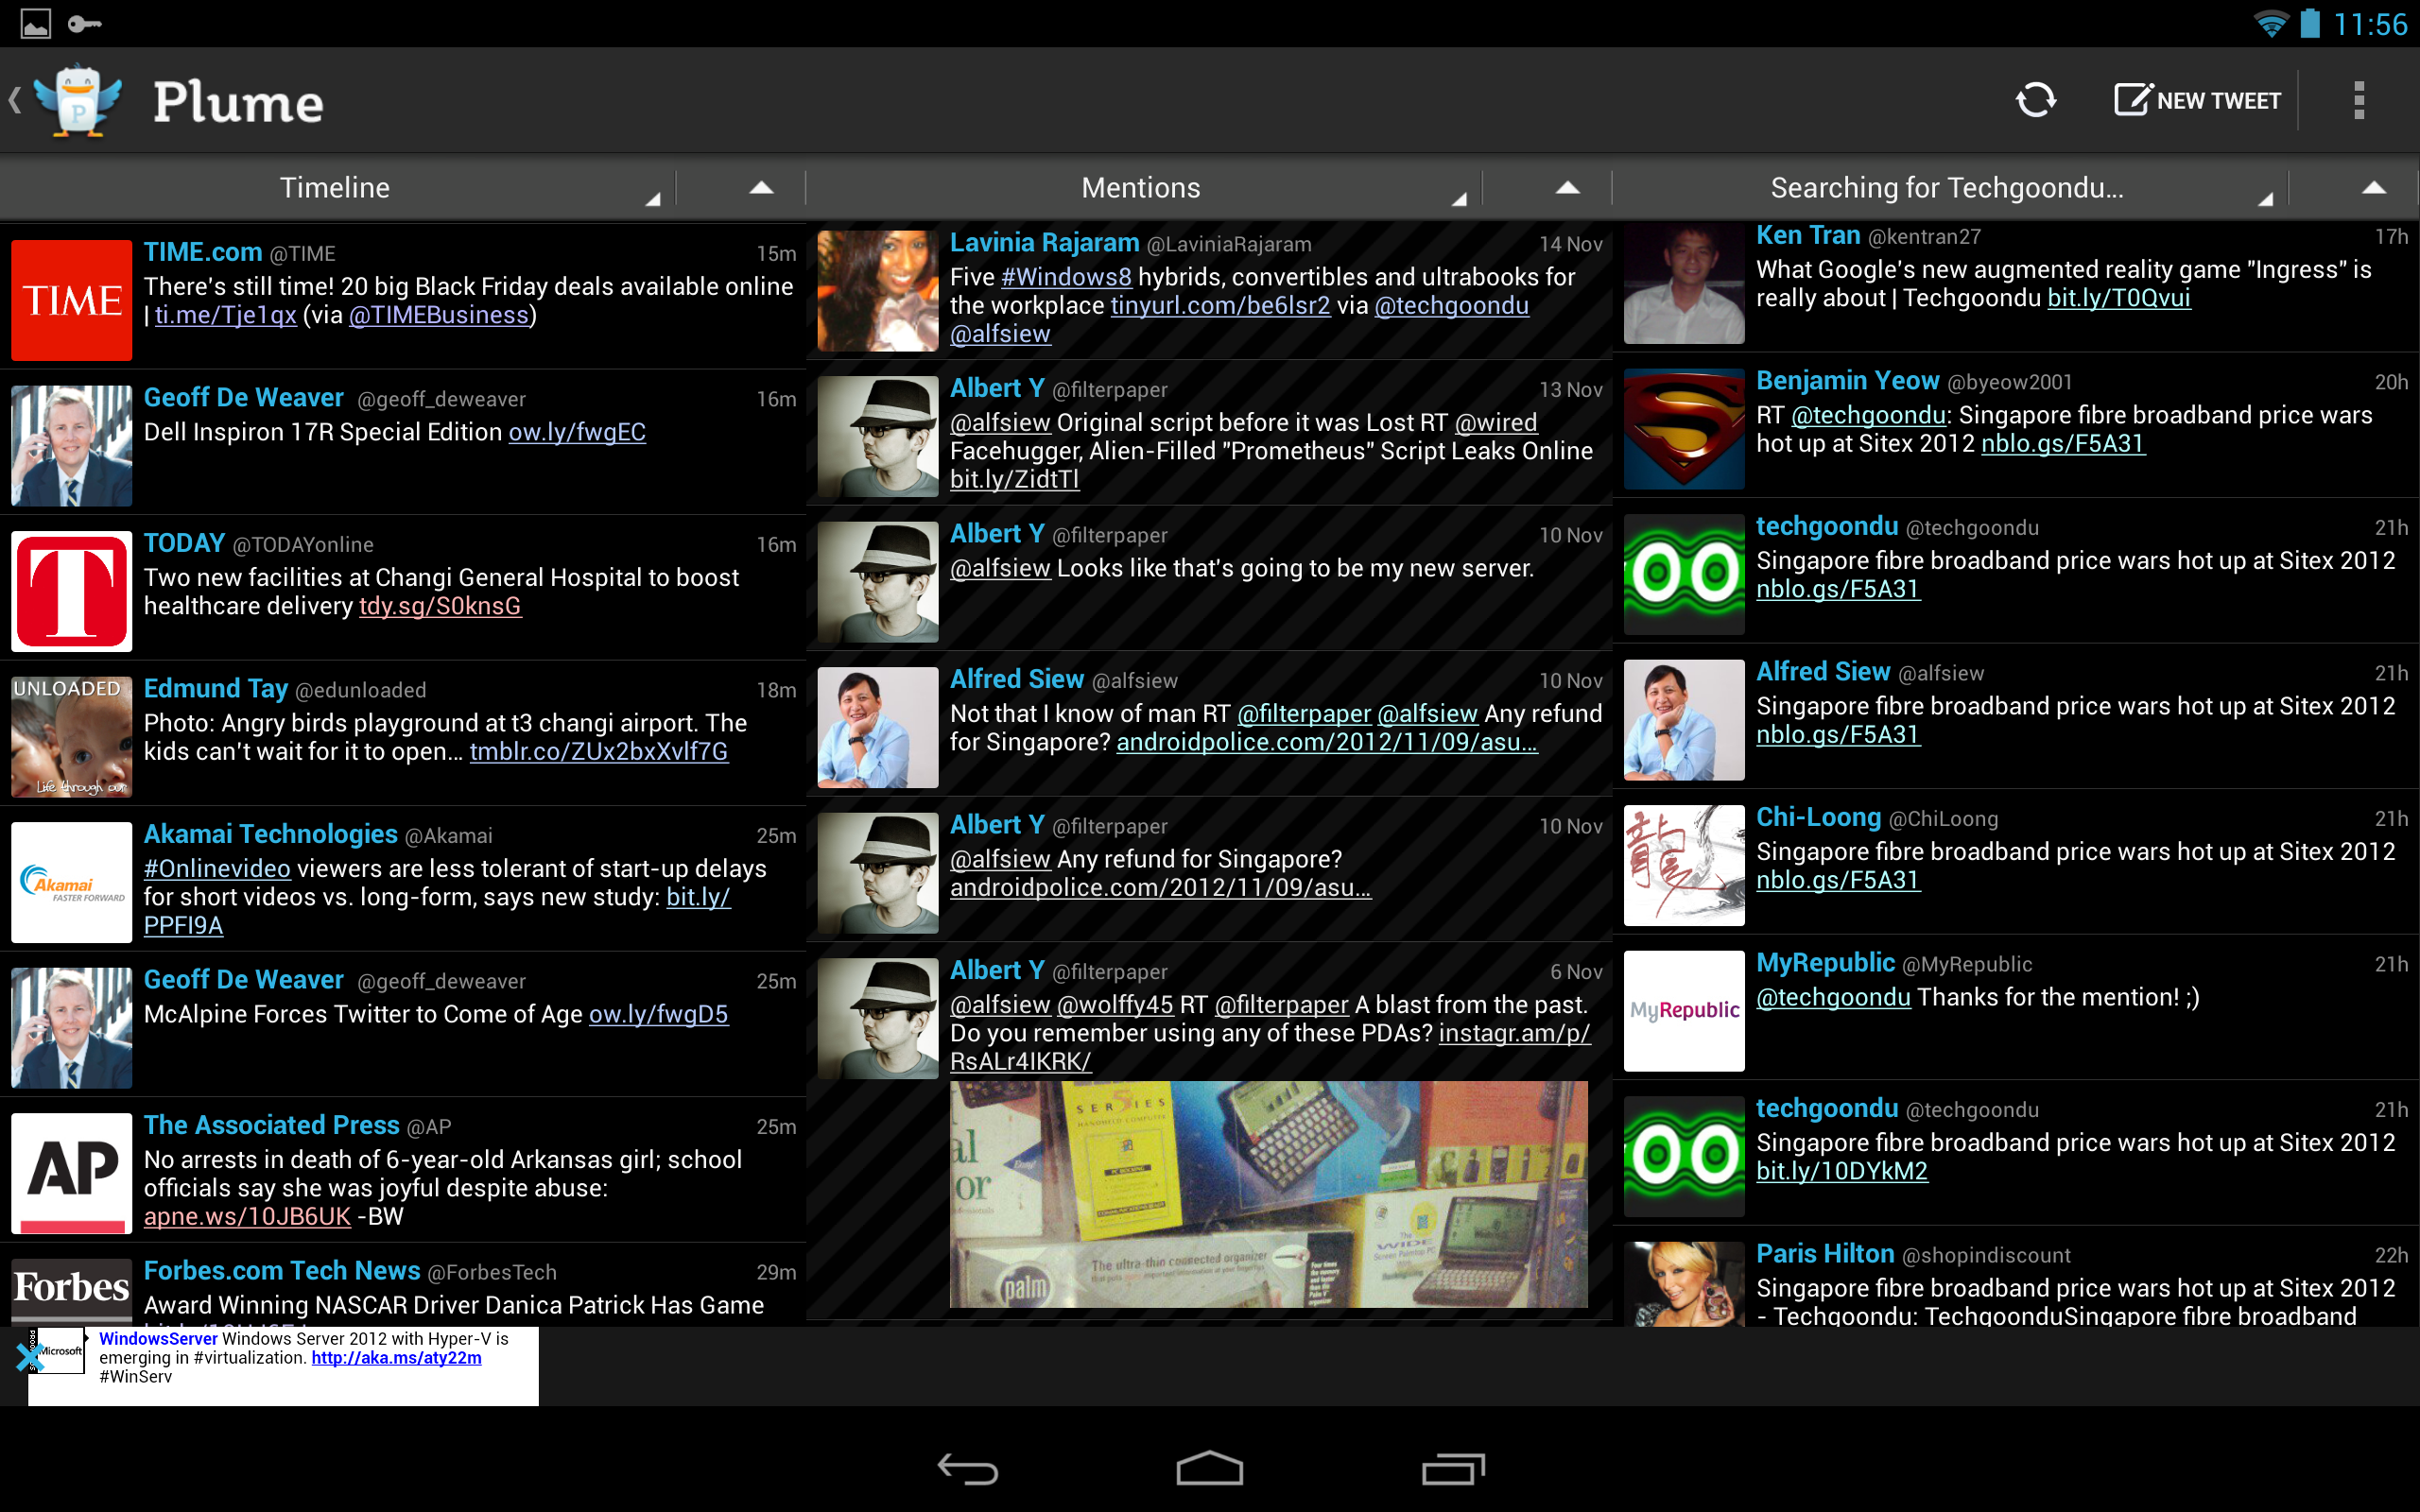Open Paris Hilton's profile picture

1684,1284
